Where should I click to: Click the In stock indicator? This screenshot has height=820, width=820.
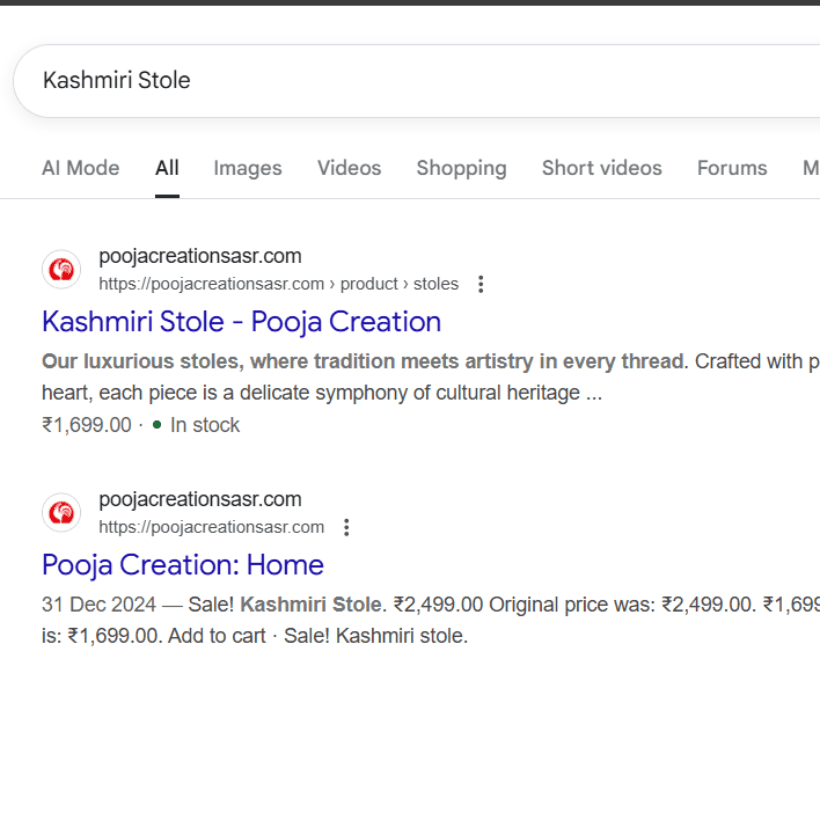click(x=204, y=424)
